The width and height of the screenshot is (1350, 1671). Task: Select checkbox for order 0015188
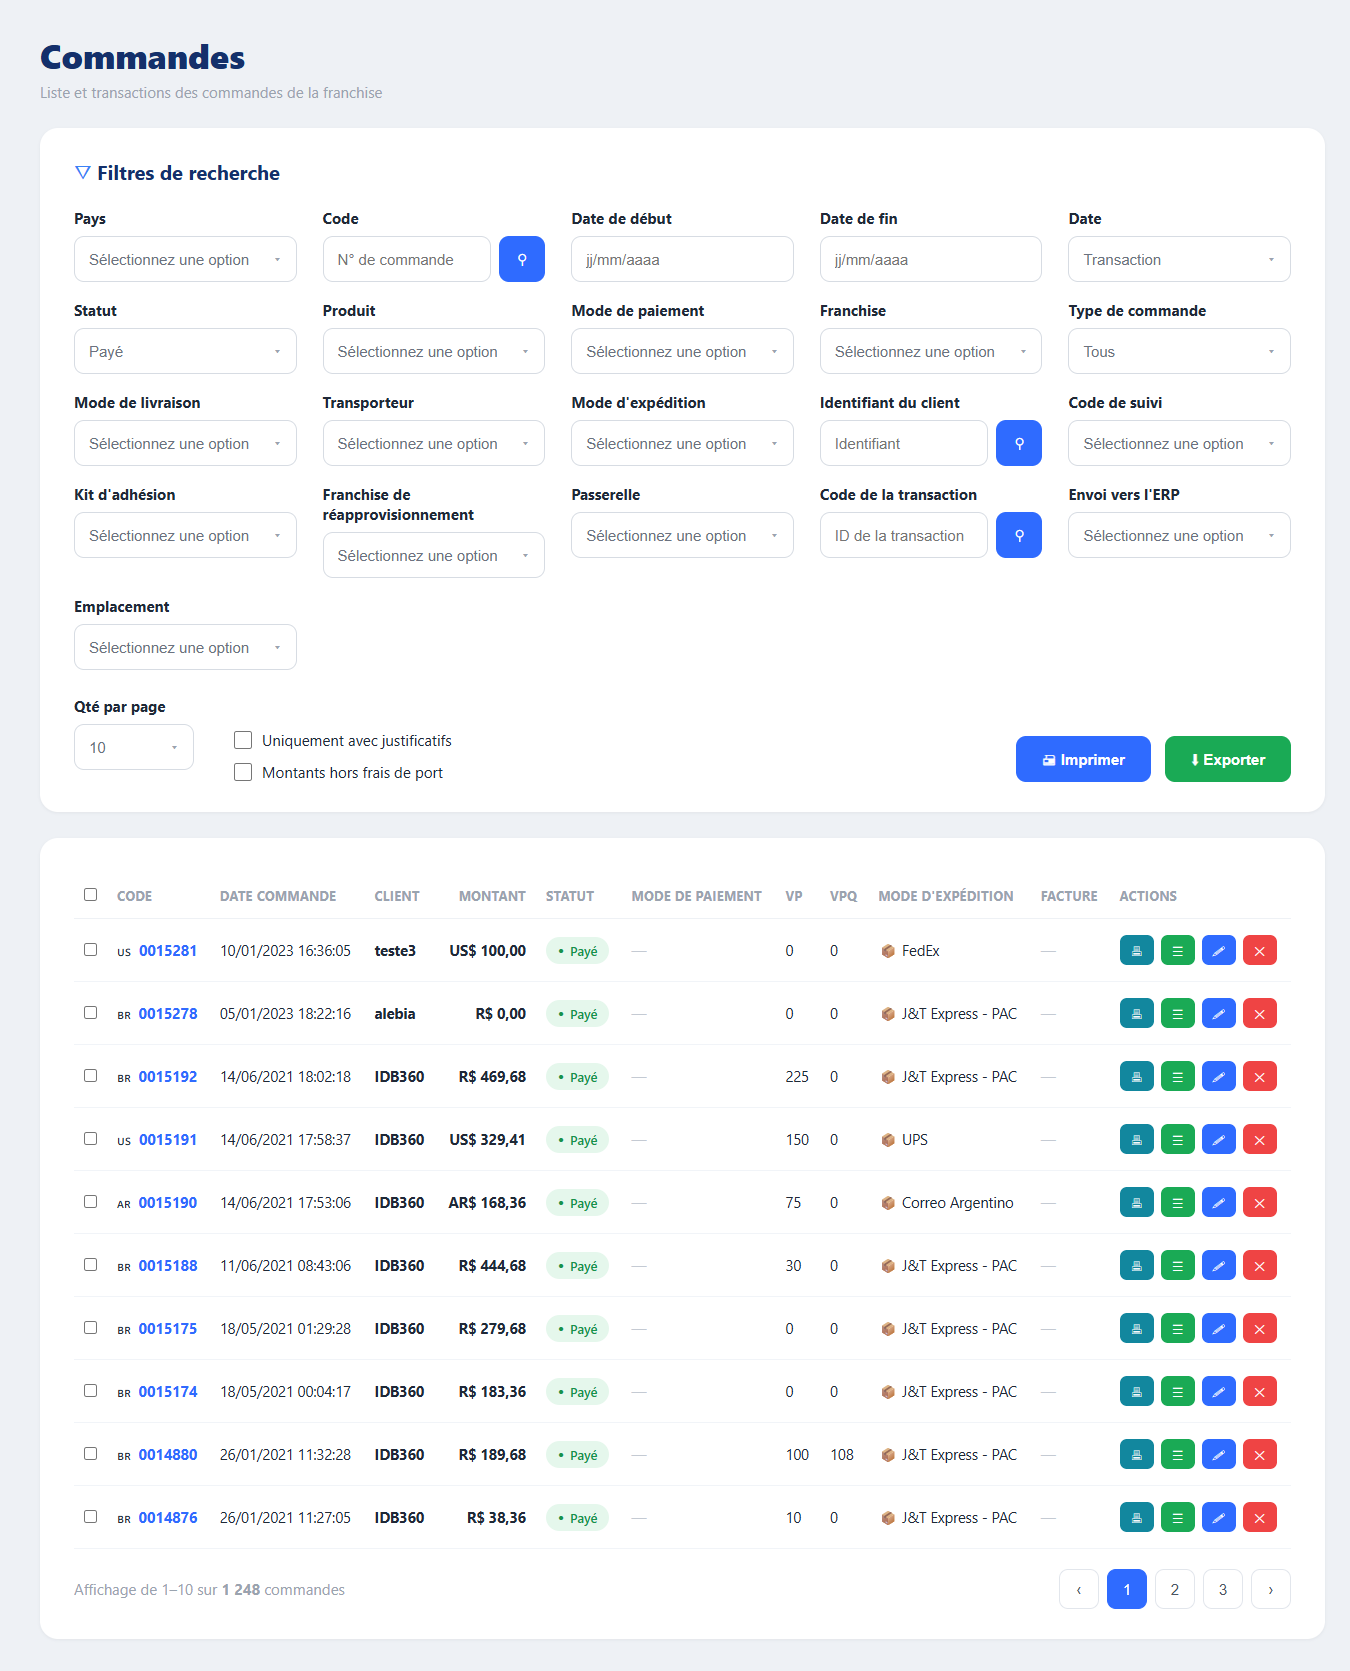90,1265
